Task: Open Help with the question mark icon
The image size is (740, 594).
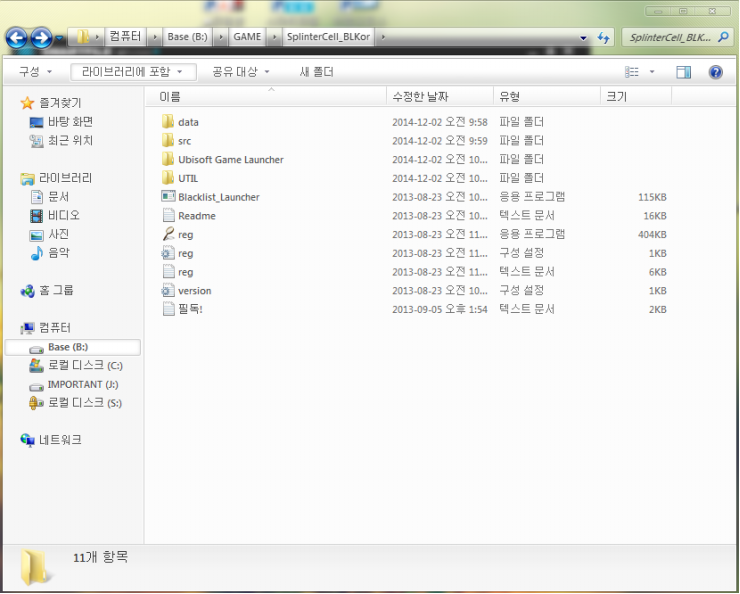Action: [715, 72]
